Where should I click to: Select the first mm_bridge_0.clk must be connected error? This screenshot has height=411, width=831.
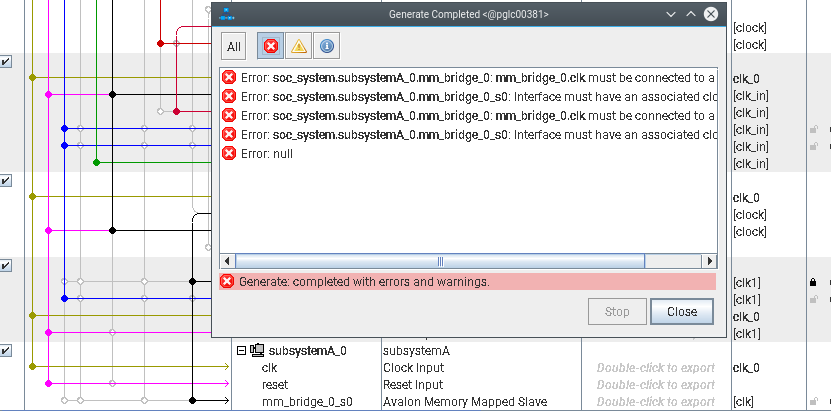click(x=468, y=78)
